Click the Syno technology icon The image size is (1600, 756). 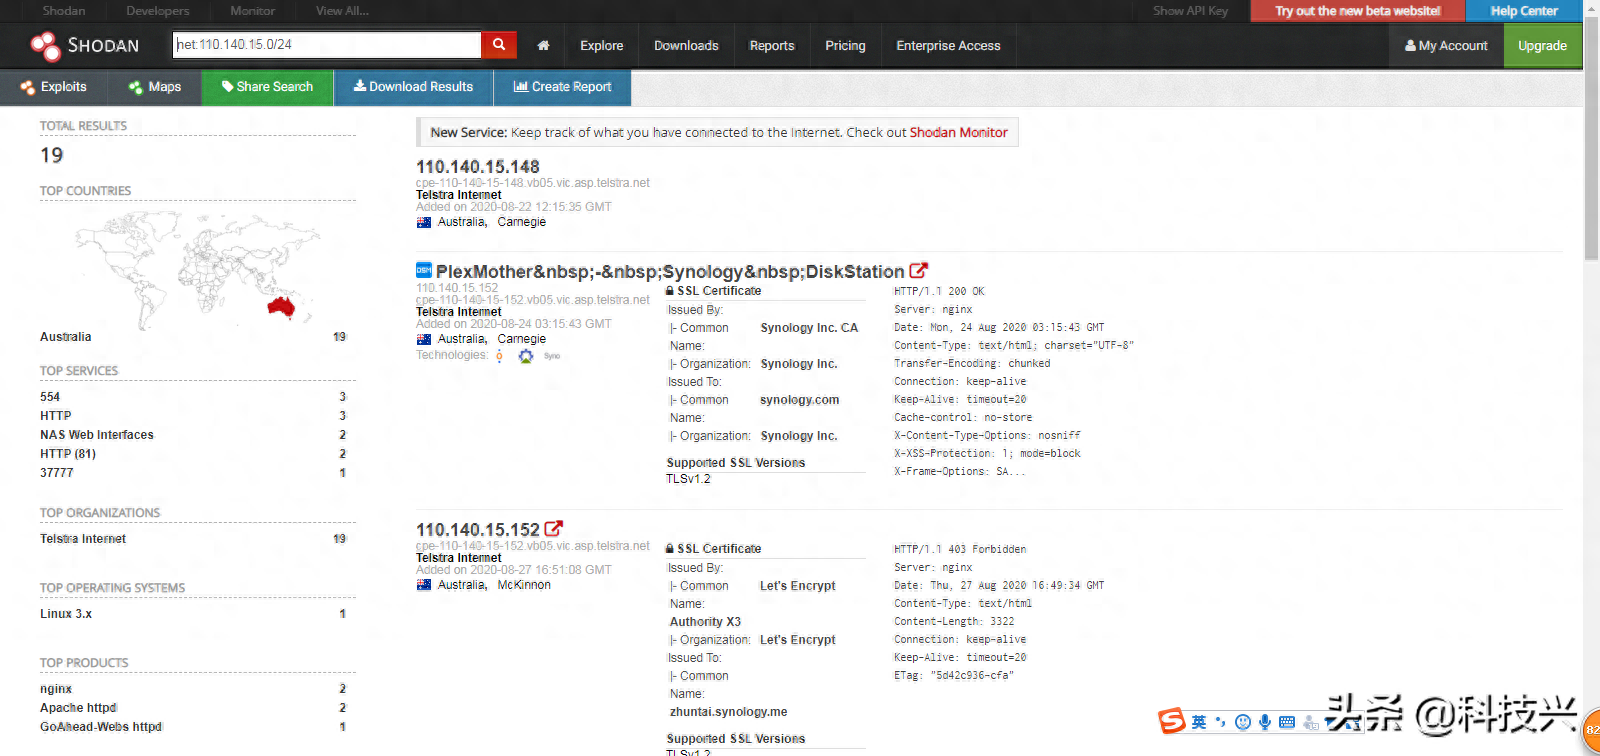[x=552, y=356]
